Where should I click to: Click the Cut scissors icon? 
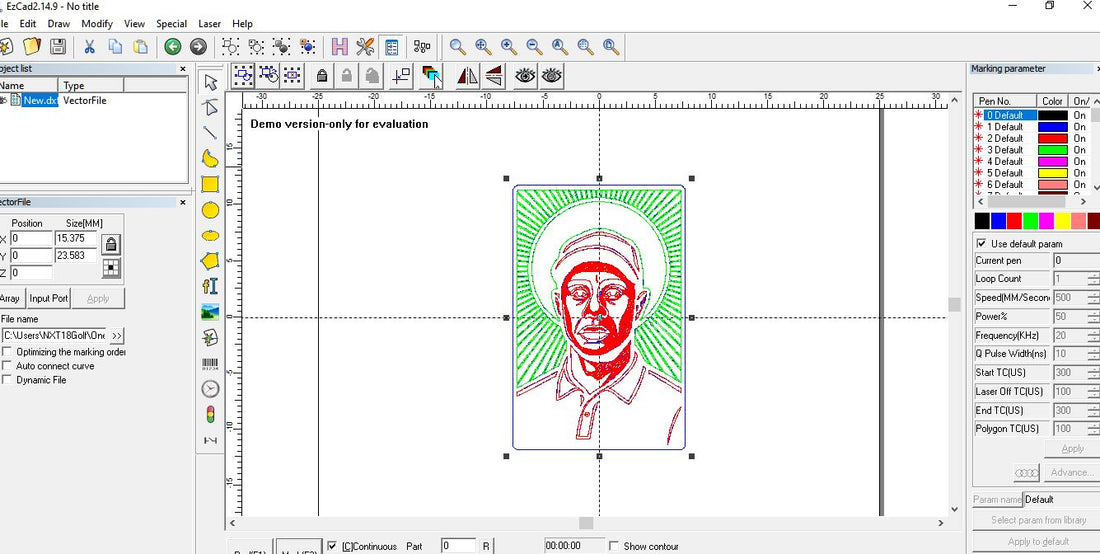click(89, 46)
